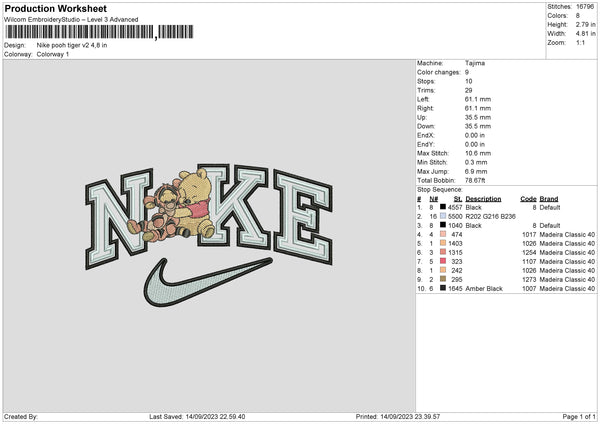Click the Brand column header
Viewport: 600px width, 424px height.
click(x=549, y=199)
